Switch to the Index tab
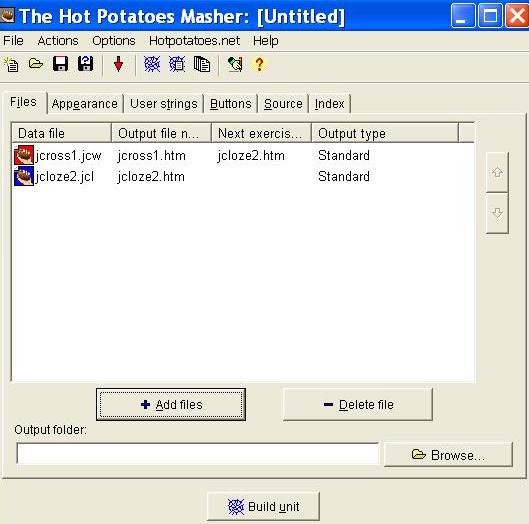 pyautogui.click(x=330, y=104)
